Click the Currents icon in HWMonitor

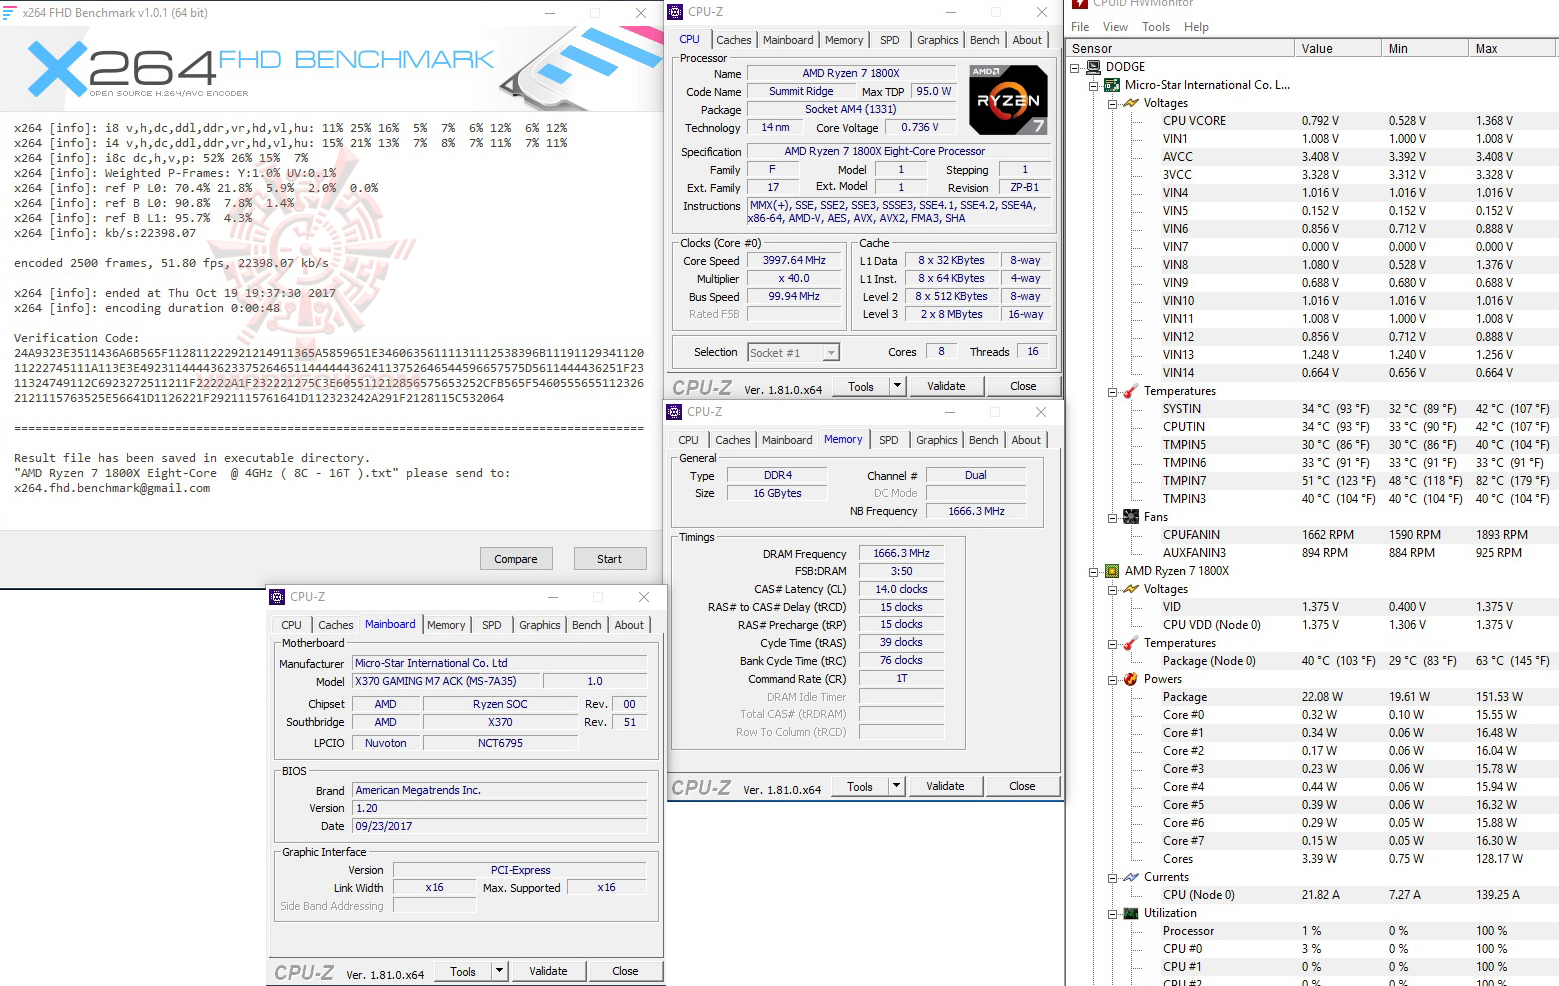pos(1129,877)
